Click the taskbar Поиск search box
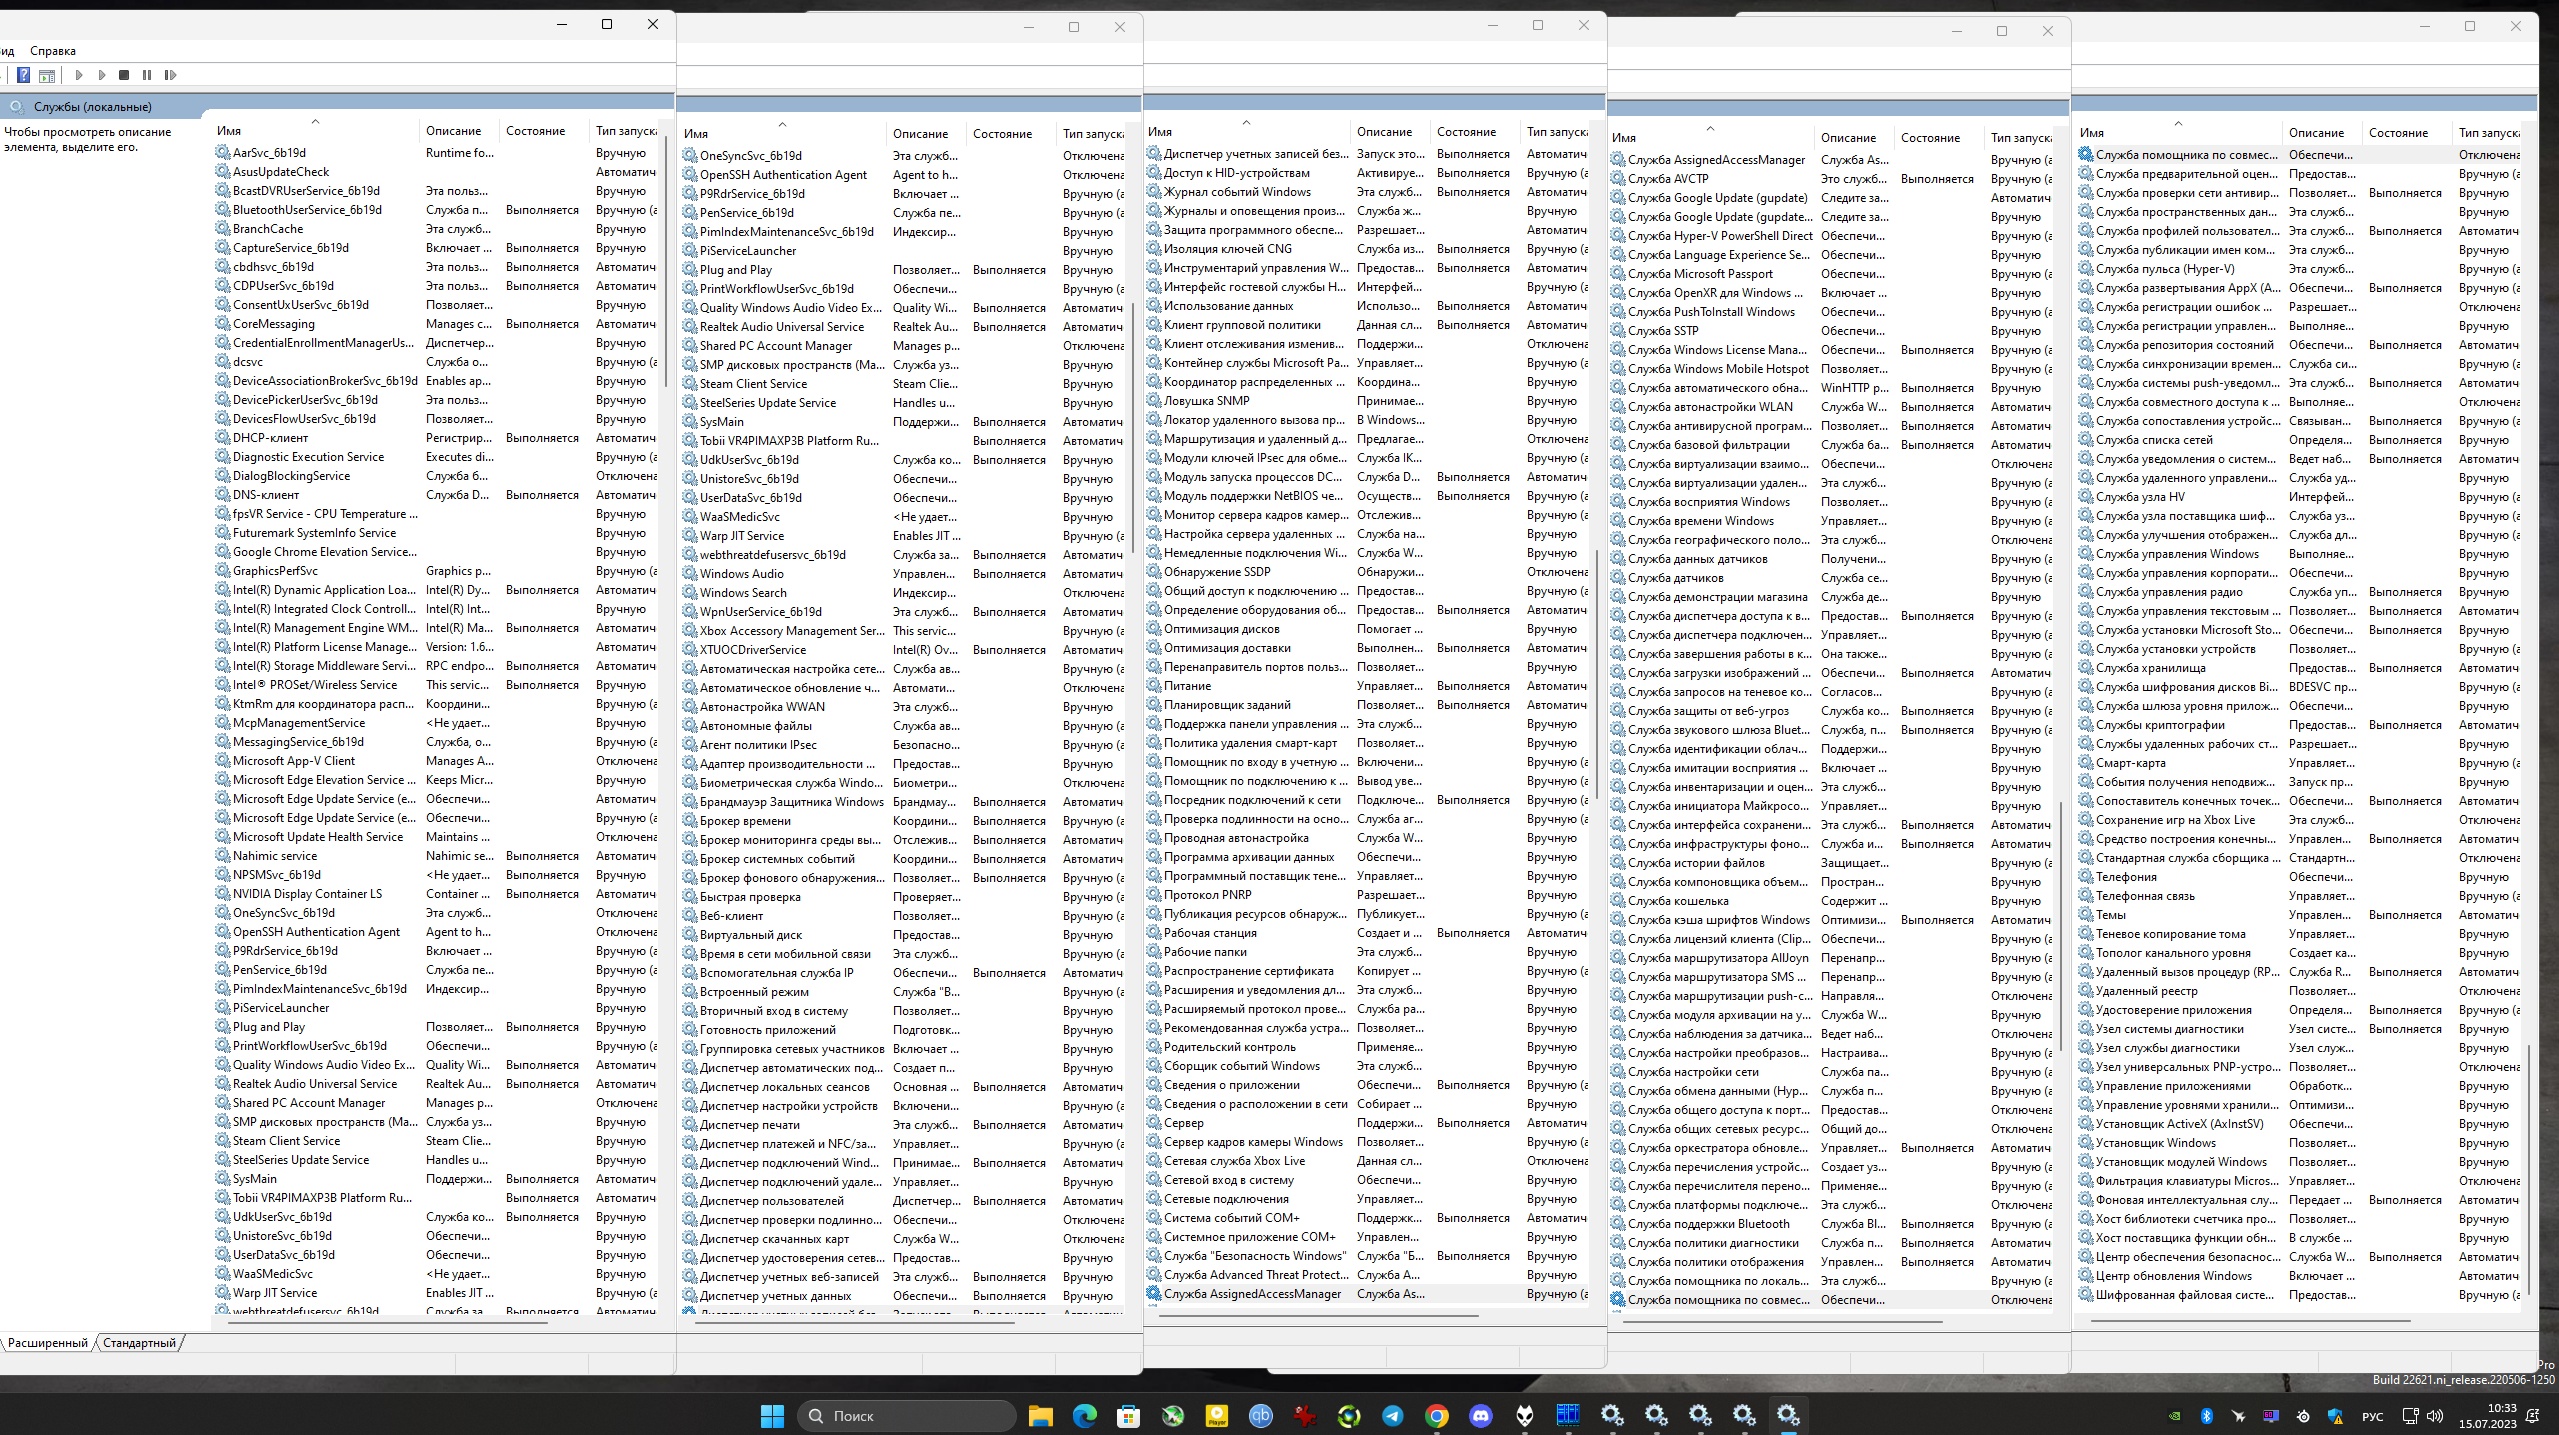2559x1435 pixels. click(906, 1415)
